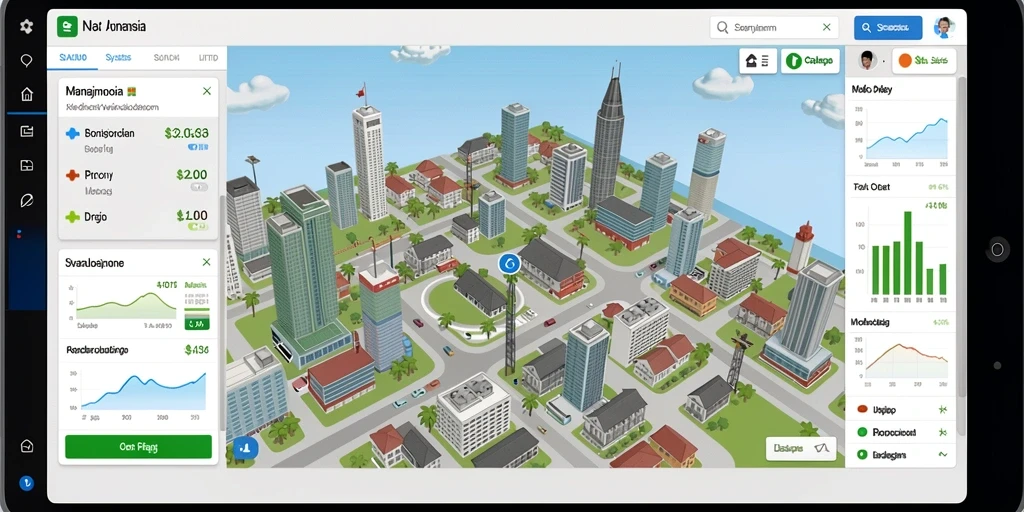Close the Manajmooia panel with its X

207,91
